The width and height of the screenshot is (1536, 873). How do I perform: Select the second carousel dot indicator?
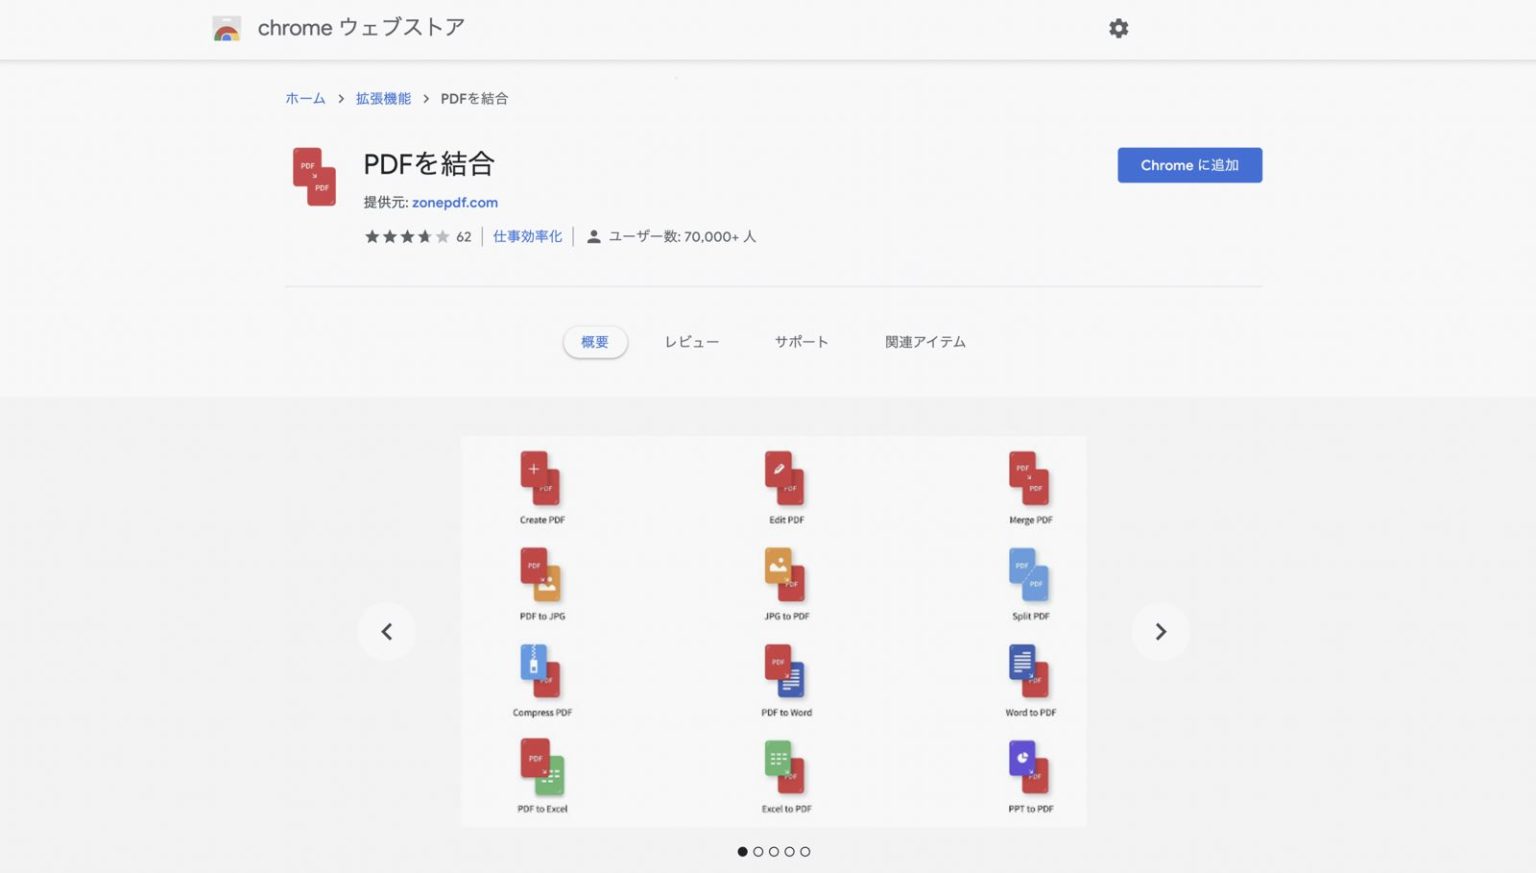point(758,852)
